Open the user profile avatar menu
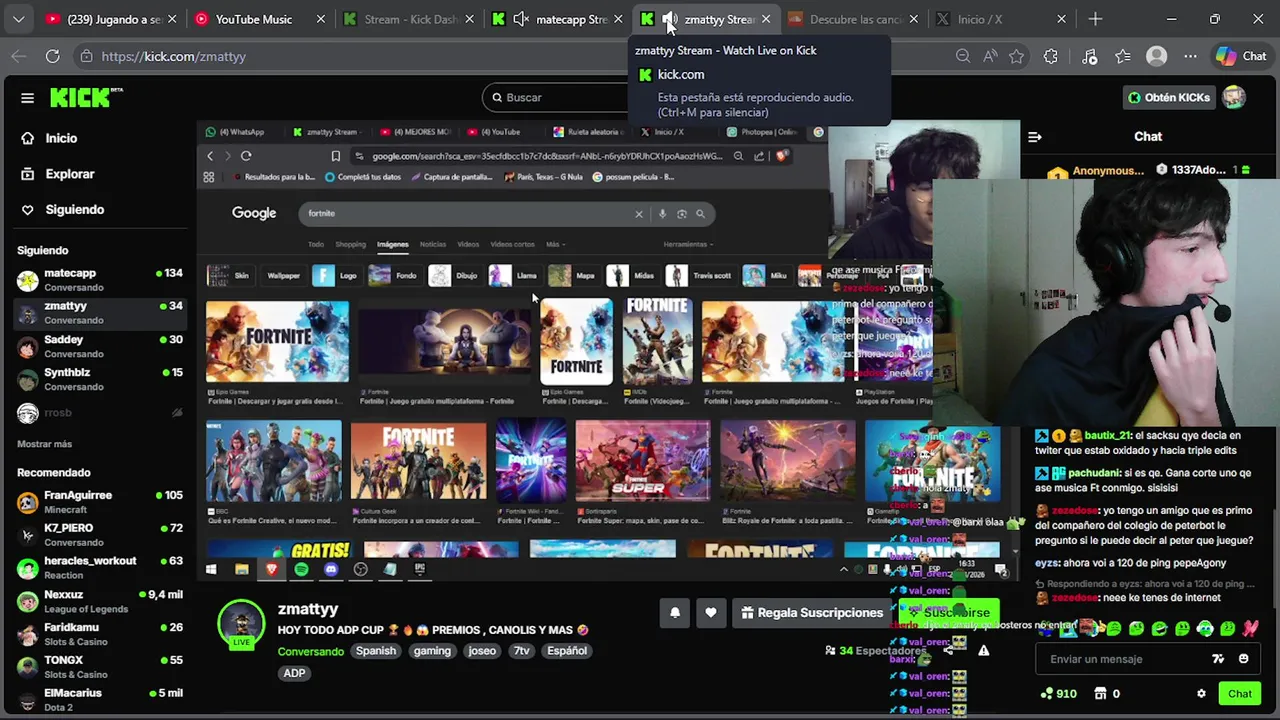The width and height of the screenshot is (1280, 720). [x=1234, y=97]
